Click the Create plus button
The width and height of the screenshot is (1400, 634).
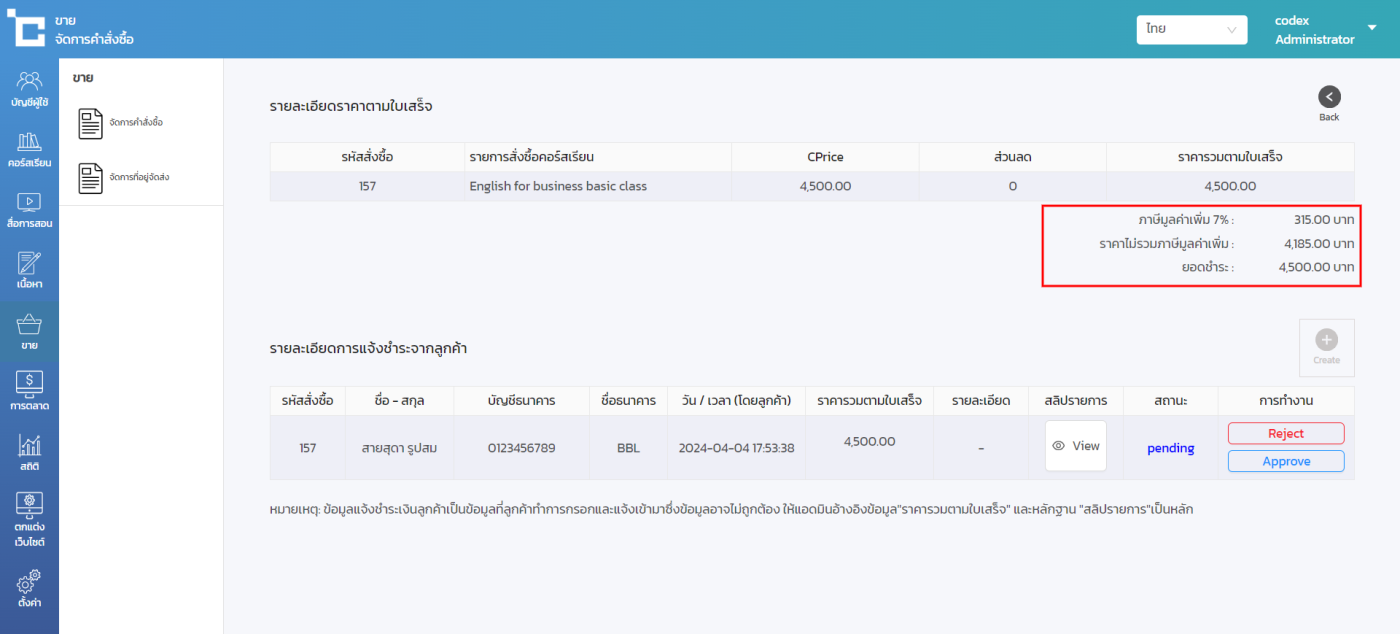point(1326,346)
